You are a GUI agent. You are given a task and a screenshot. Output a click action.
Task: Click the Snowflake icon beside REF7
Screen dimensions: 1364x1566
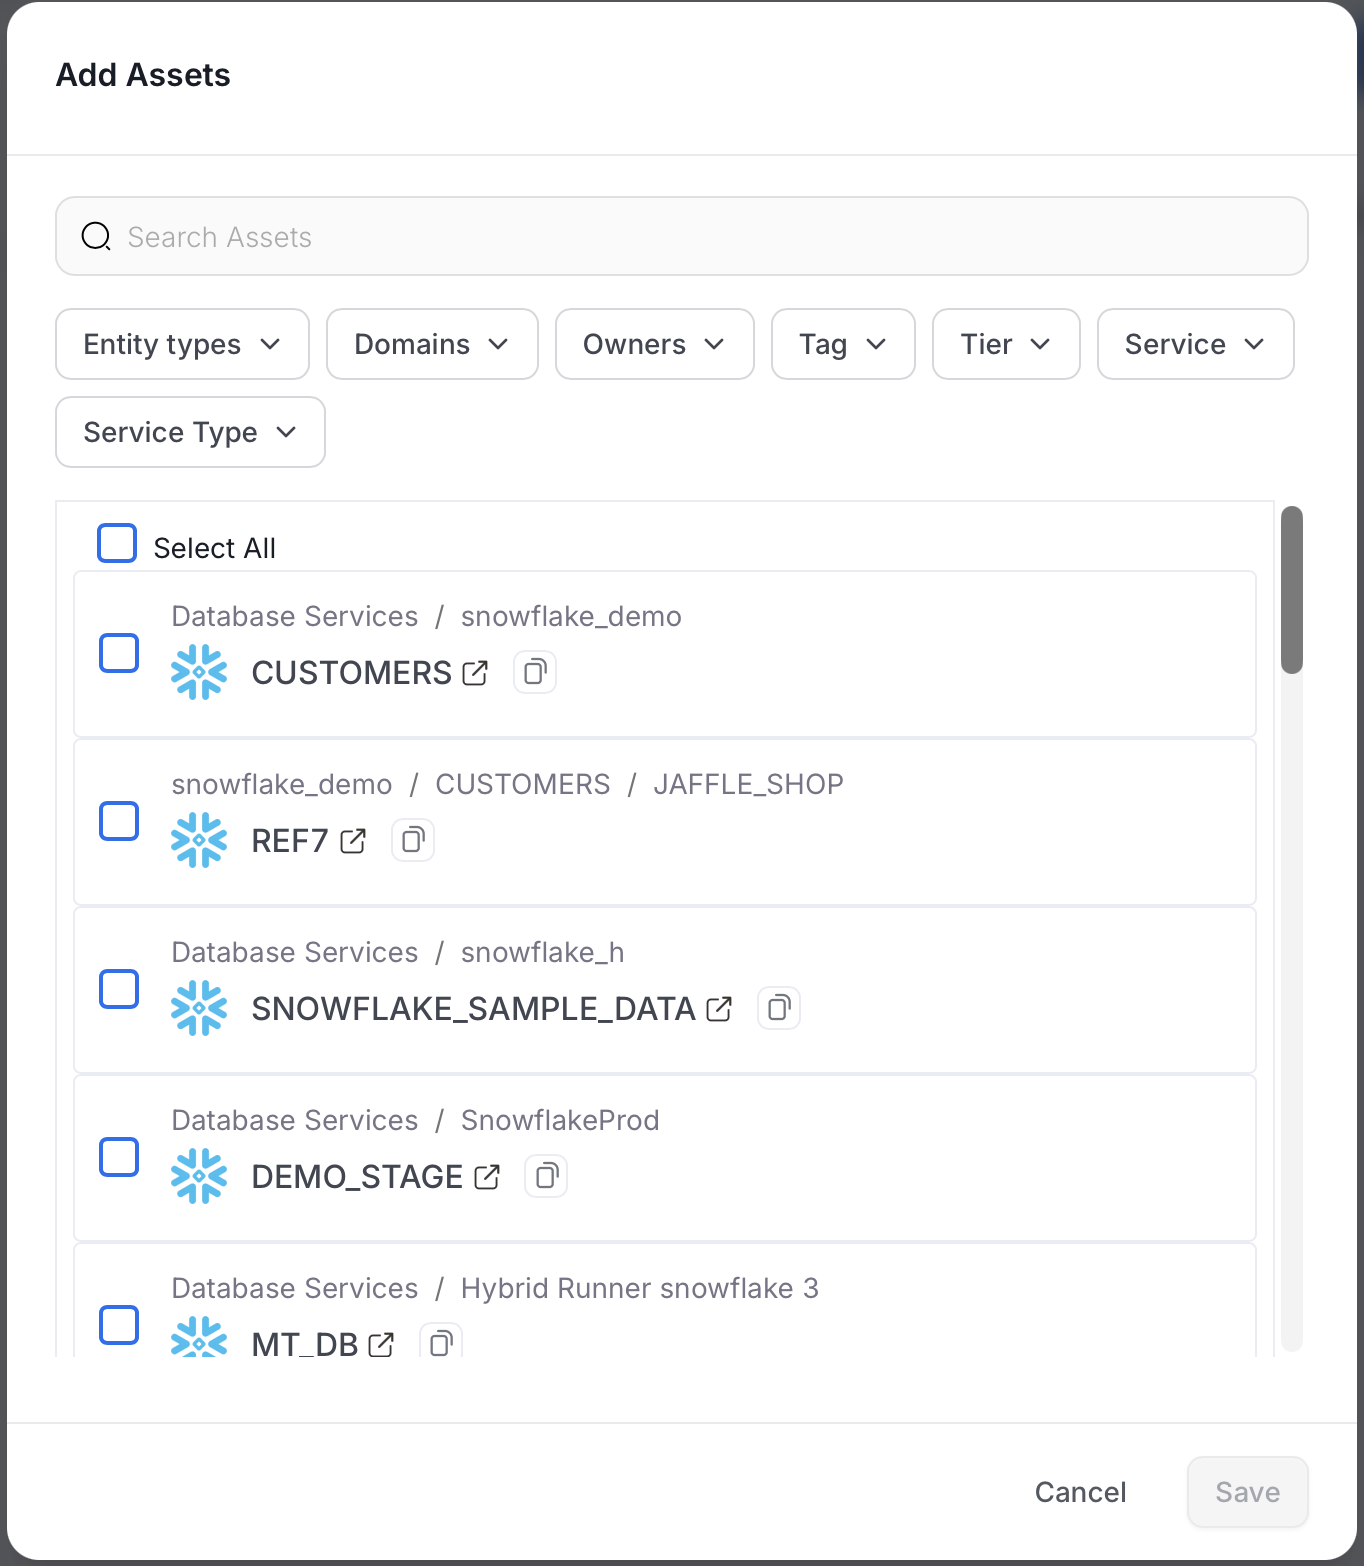point(199,840)
